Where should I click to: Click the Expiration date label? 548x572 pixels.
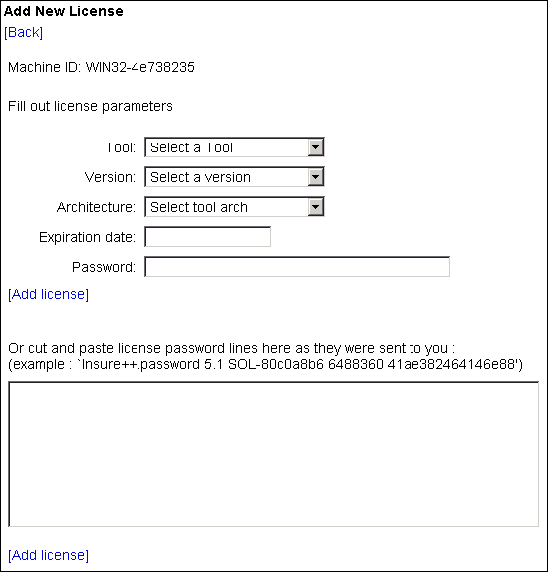[x=88, y=237]
